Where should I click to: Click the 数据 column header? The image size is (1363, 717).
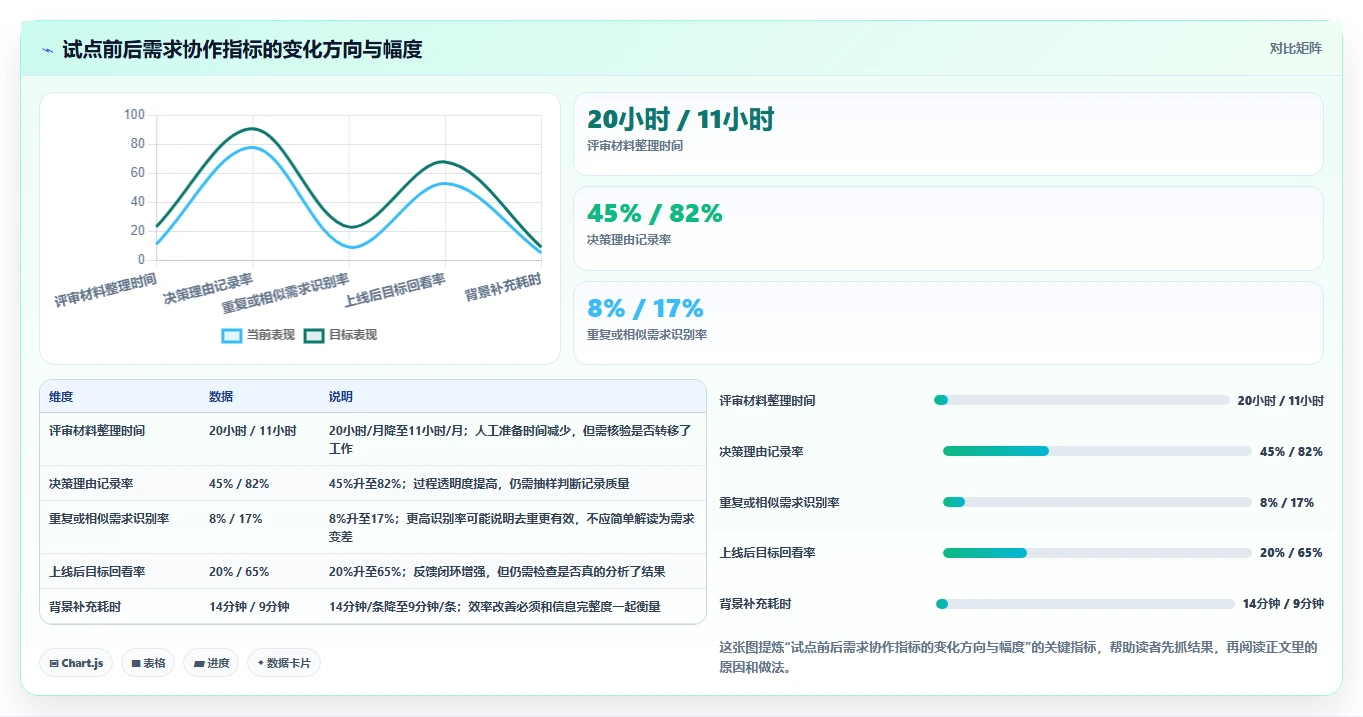click(221, 397)
